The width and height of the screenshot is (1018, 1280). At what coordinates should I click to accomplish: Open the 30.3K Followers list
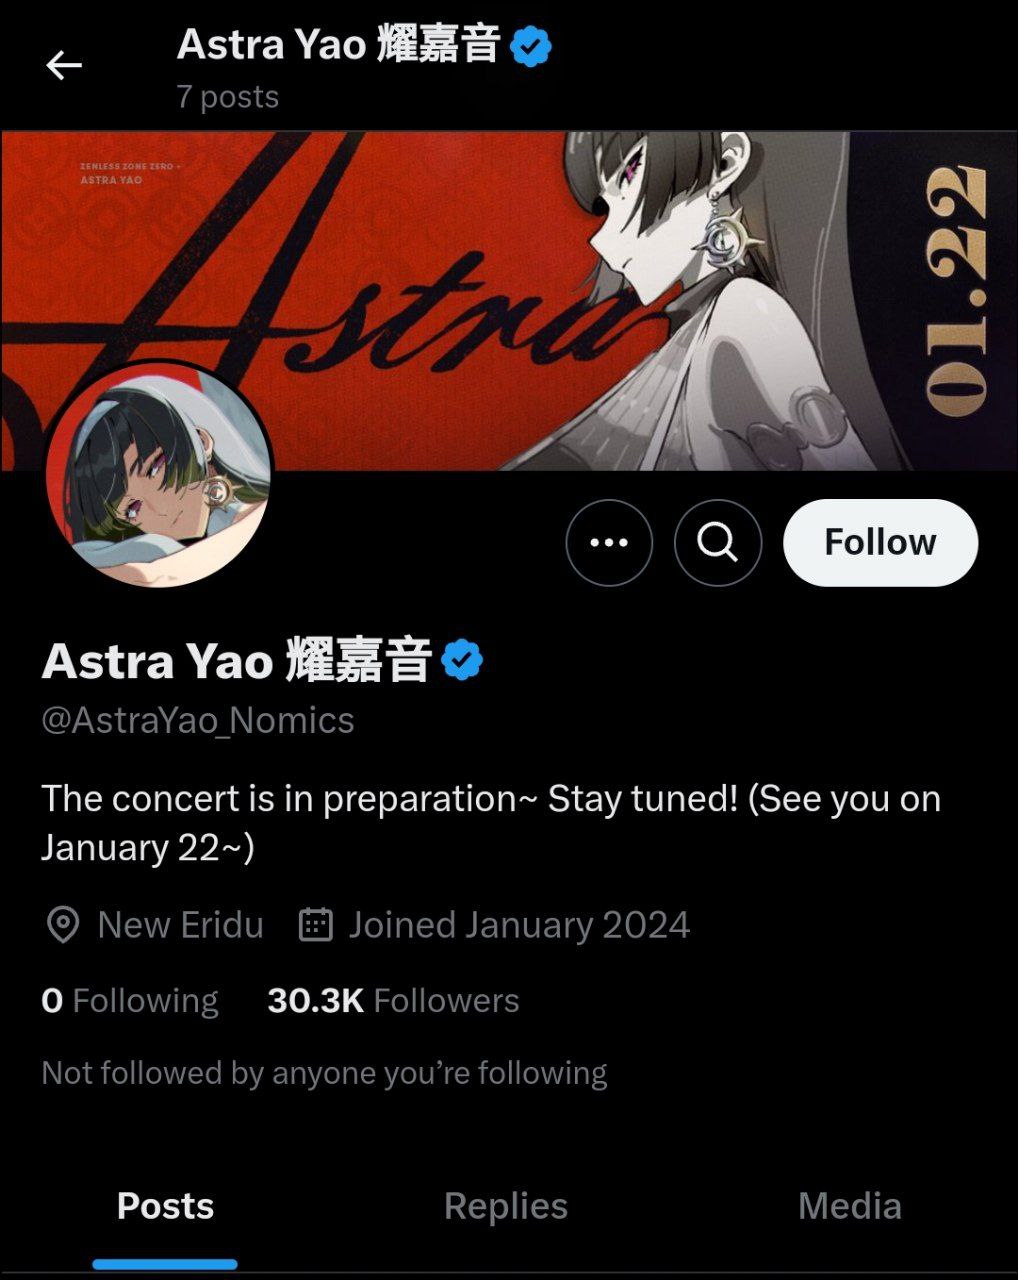(x=393, y=1000)
